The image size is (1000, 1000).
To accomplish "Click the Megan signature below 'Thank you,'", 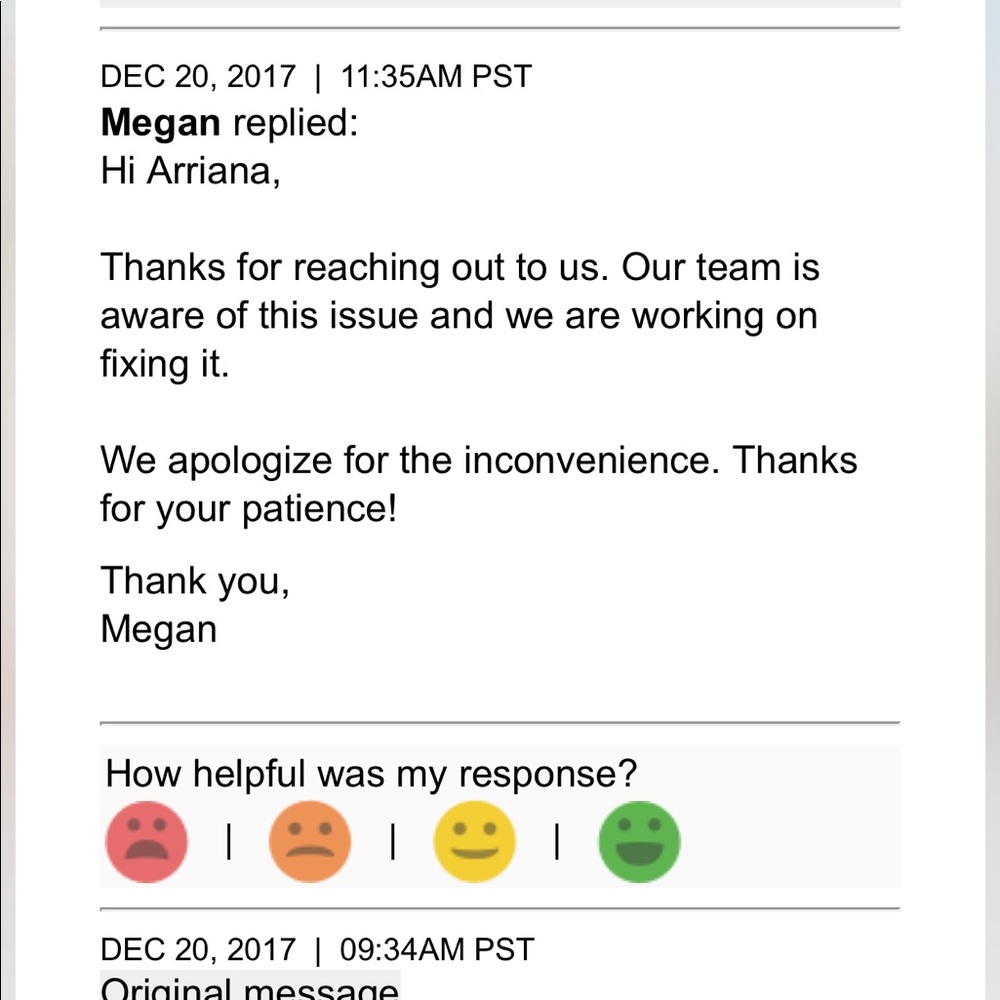I will pos(158,629).
